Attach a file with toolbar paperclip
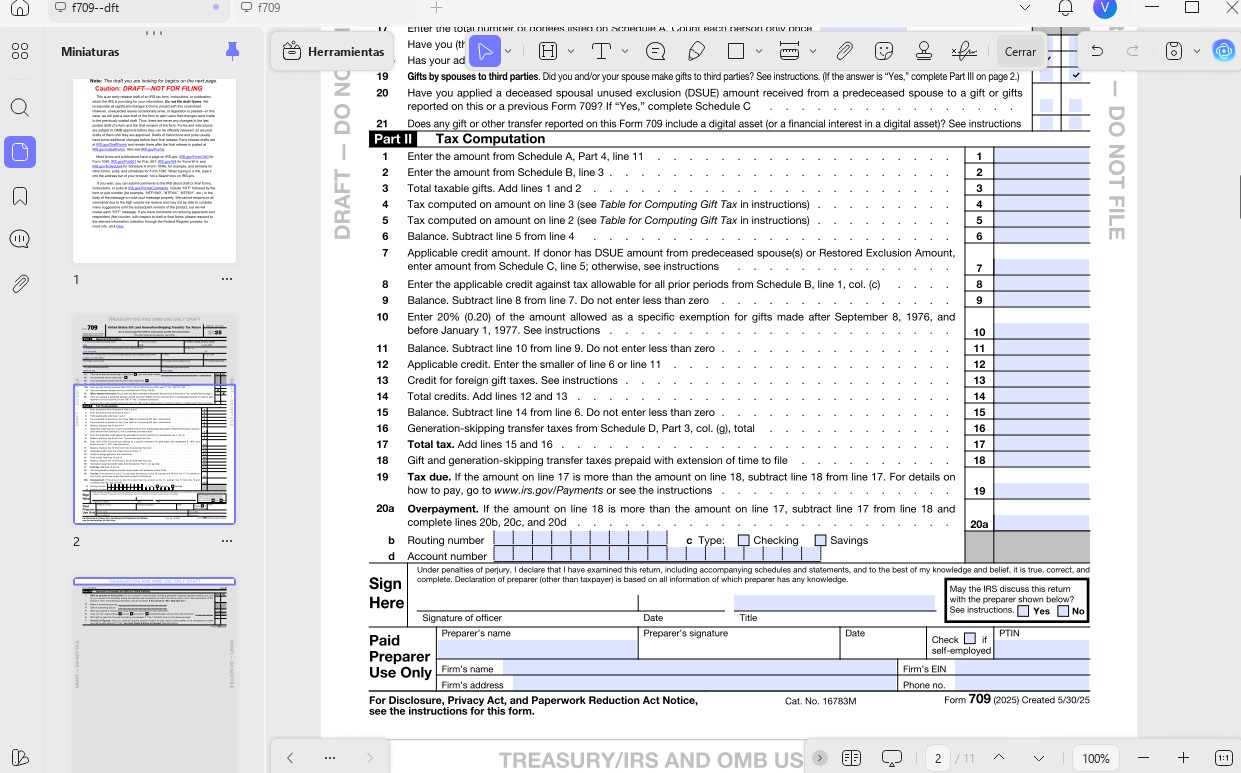This screenshot has height=773, width=1241. (x=844, y=51)
